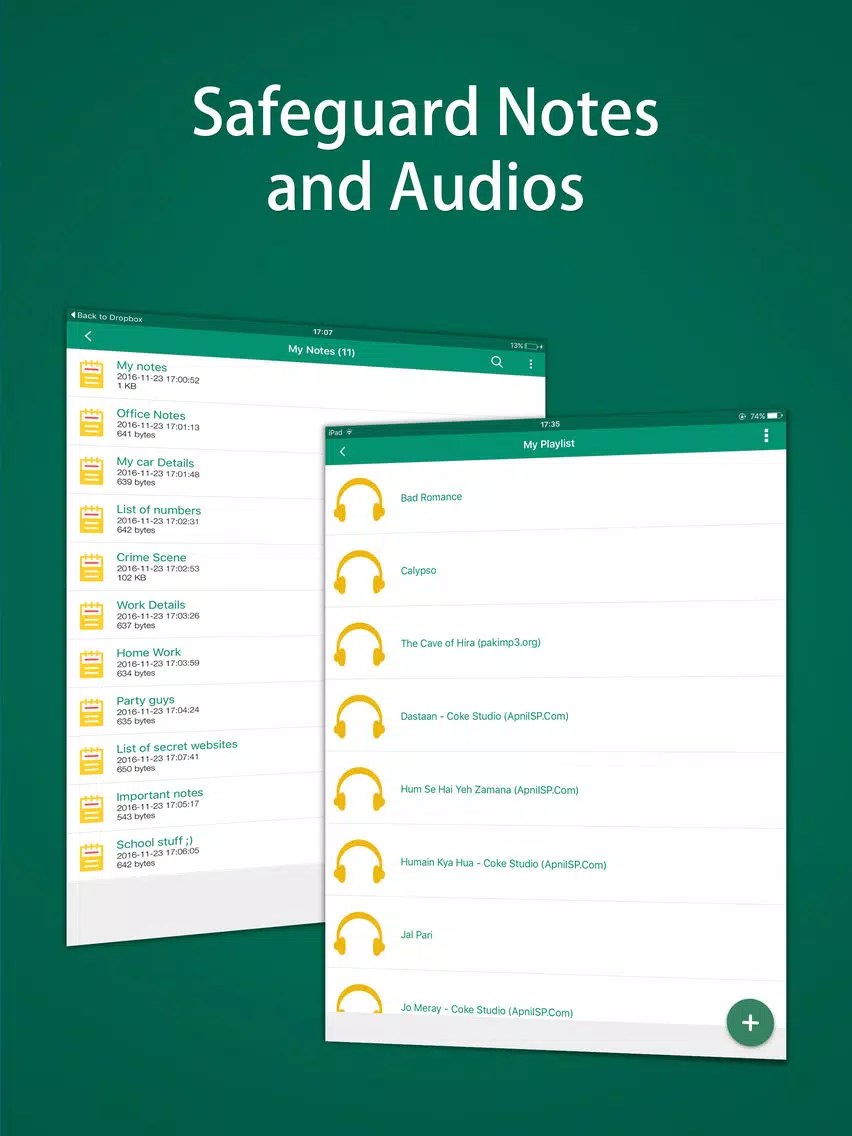Tap the 'My Notes (11)' header title
This screenshot has width=852, height=1136.
[x=322, y=351]
